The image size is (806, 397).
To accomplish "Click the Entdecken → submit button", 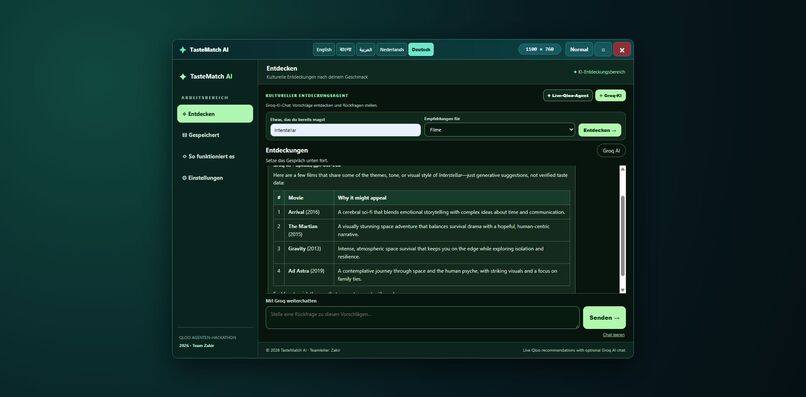I will pos(599,130).
